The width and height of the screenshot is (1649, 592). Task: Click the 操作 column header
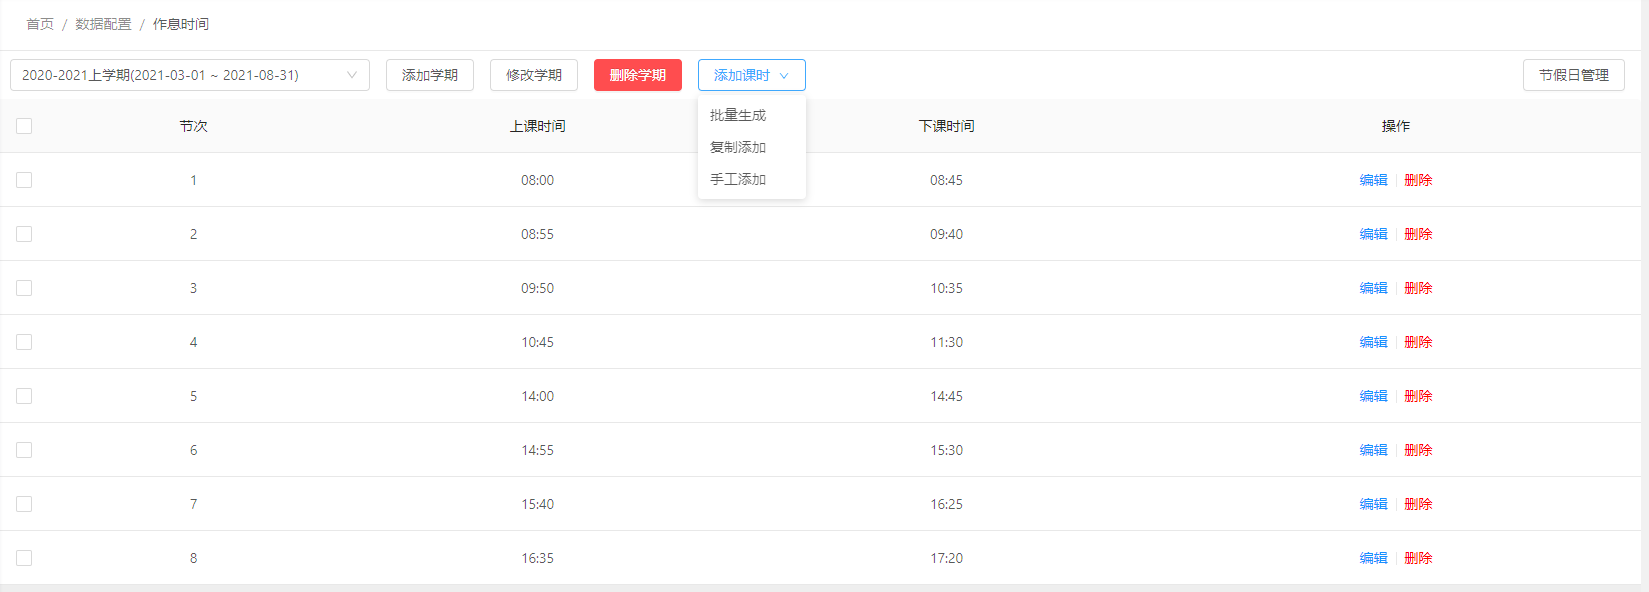[x=1396, y=126]
